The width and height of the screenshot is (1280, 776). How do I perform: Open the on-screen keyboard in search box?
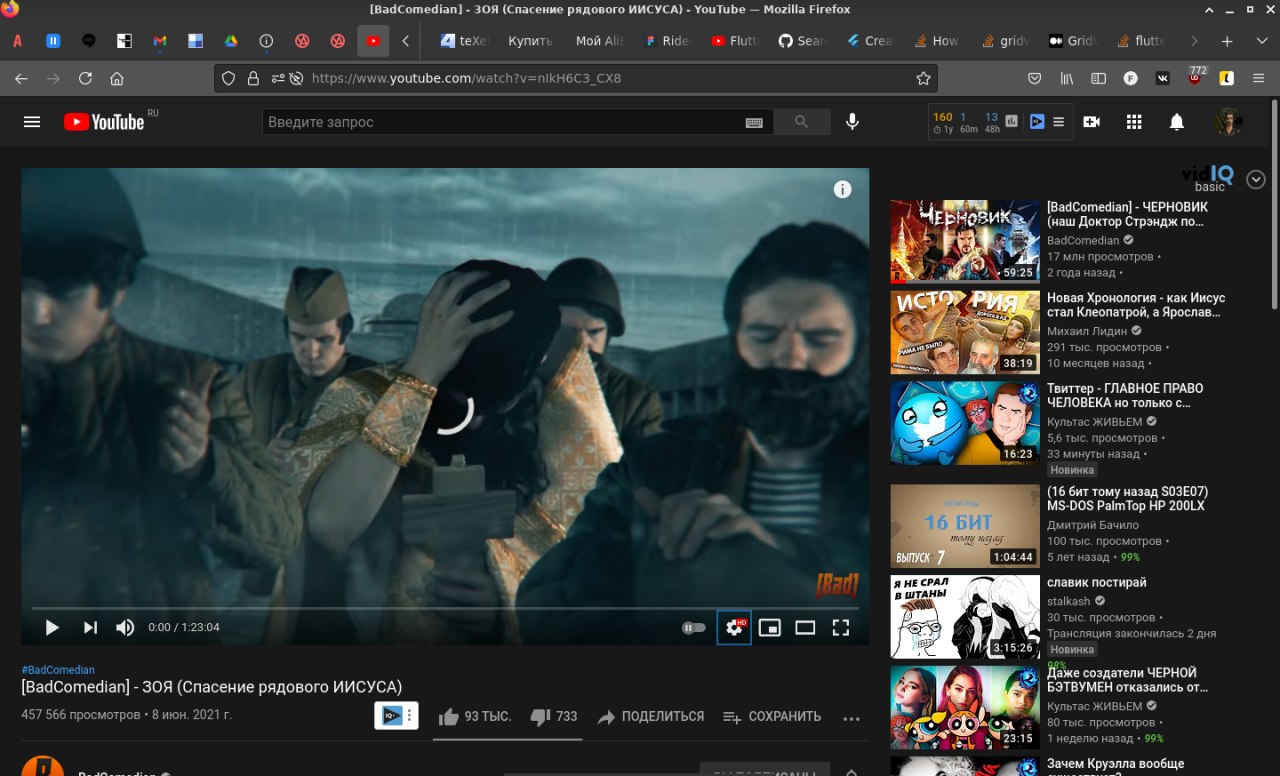[x=754, y=122]
